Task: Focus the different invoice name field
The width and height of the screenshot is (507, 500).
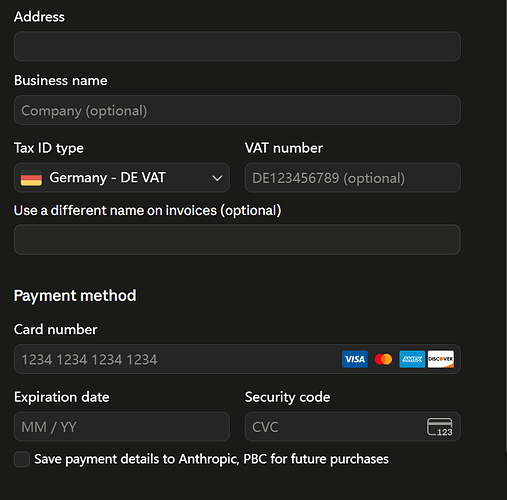Action: click(237, 240)
